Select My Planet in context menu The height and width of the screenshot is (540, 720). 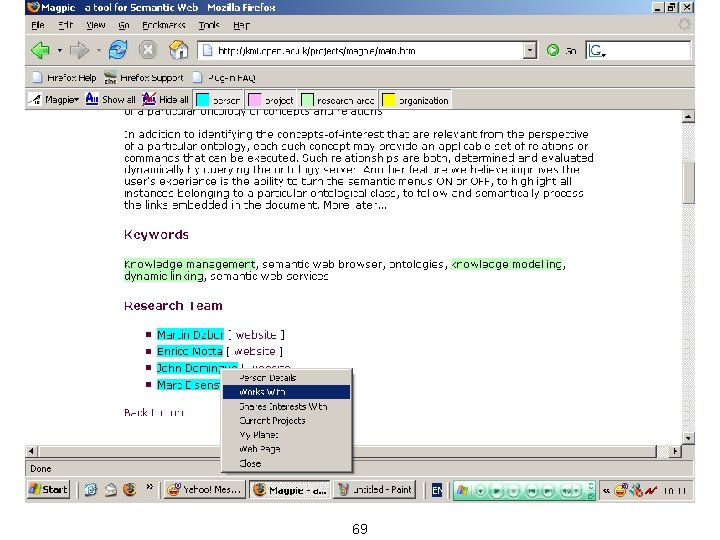tap(287, 434)
